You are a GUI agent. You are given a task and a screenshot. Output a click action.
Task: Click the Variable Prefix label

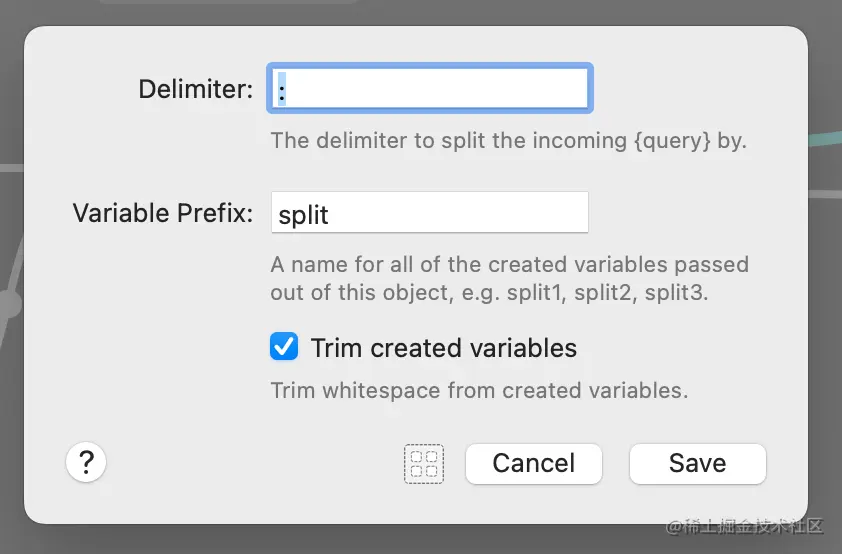coord(162,213)
